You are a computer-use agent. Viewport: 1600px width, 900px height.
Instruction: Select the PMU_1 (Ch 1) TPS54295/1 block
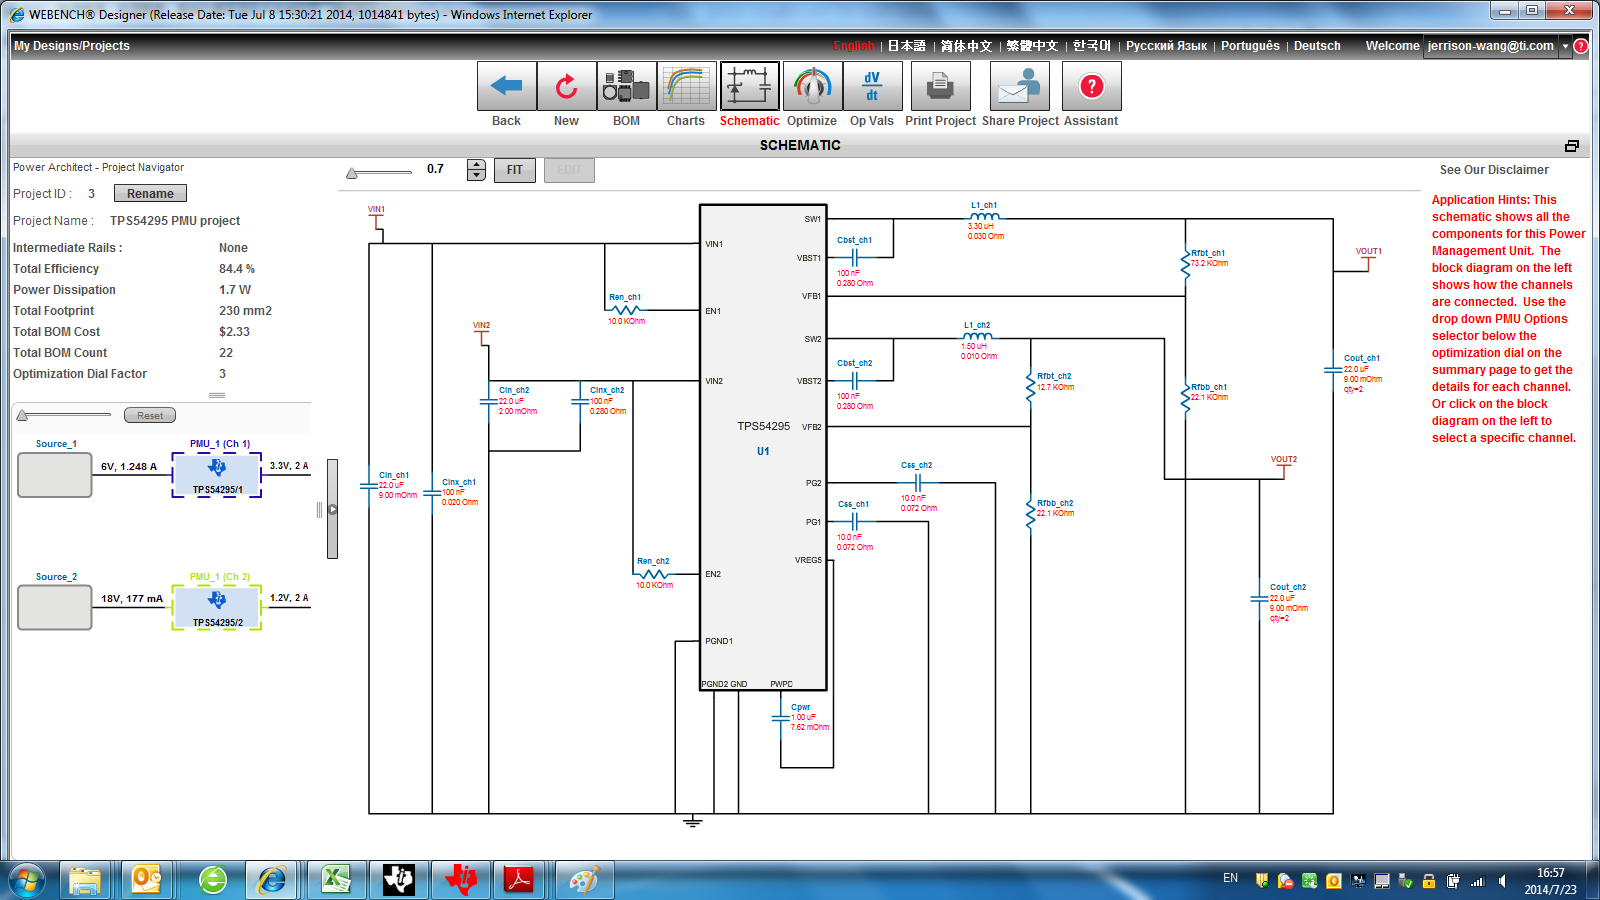217,475
